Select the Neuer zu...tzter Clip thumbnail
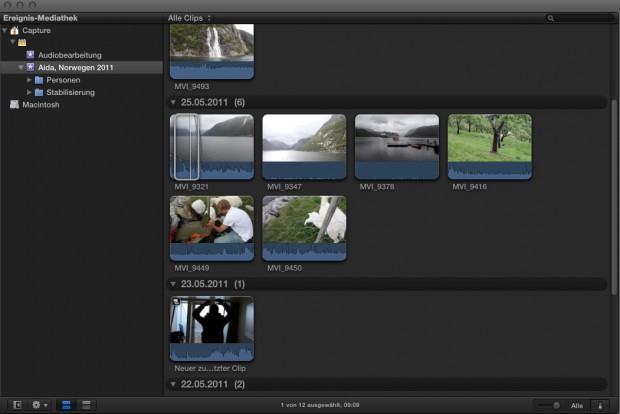Screen dimensions: 620x414 [212, 329]
